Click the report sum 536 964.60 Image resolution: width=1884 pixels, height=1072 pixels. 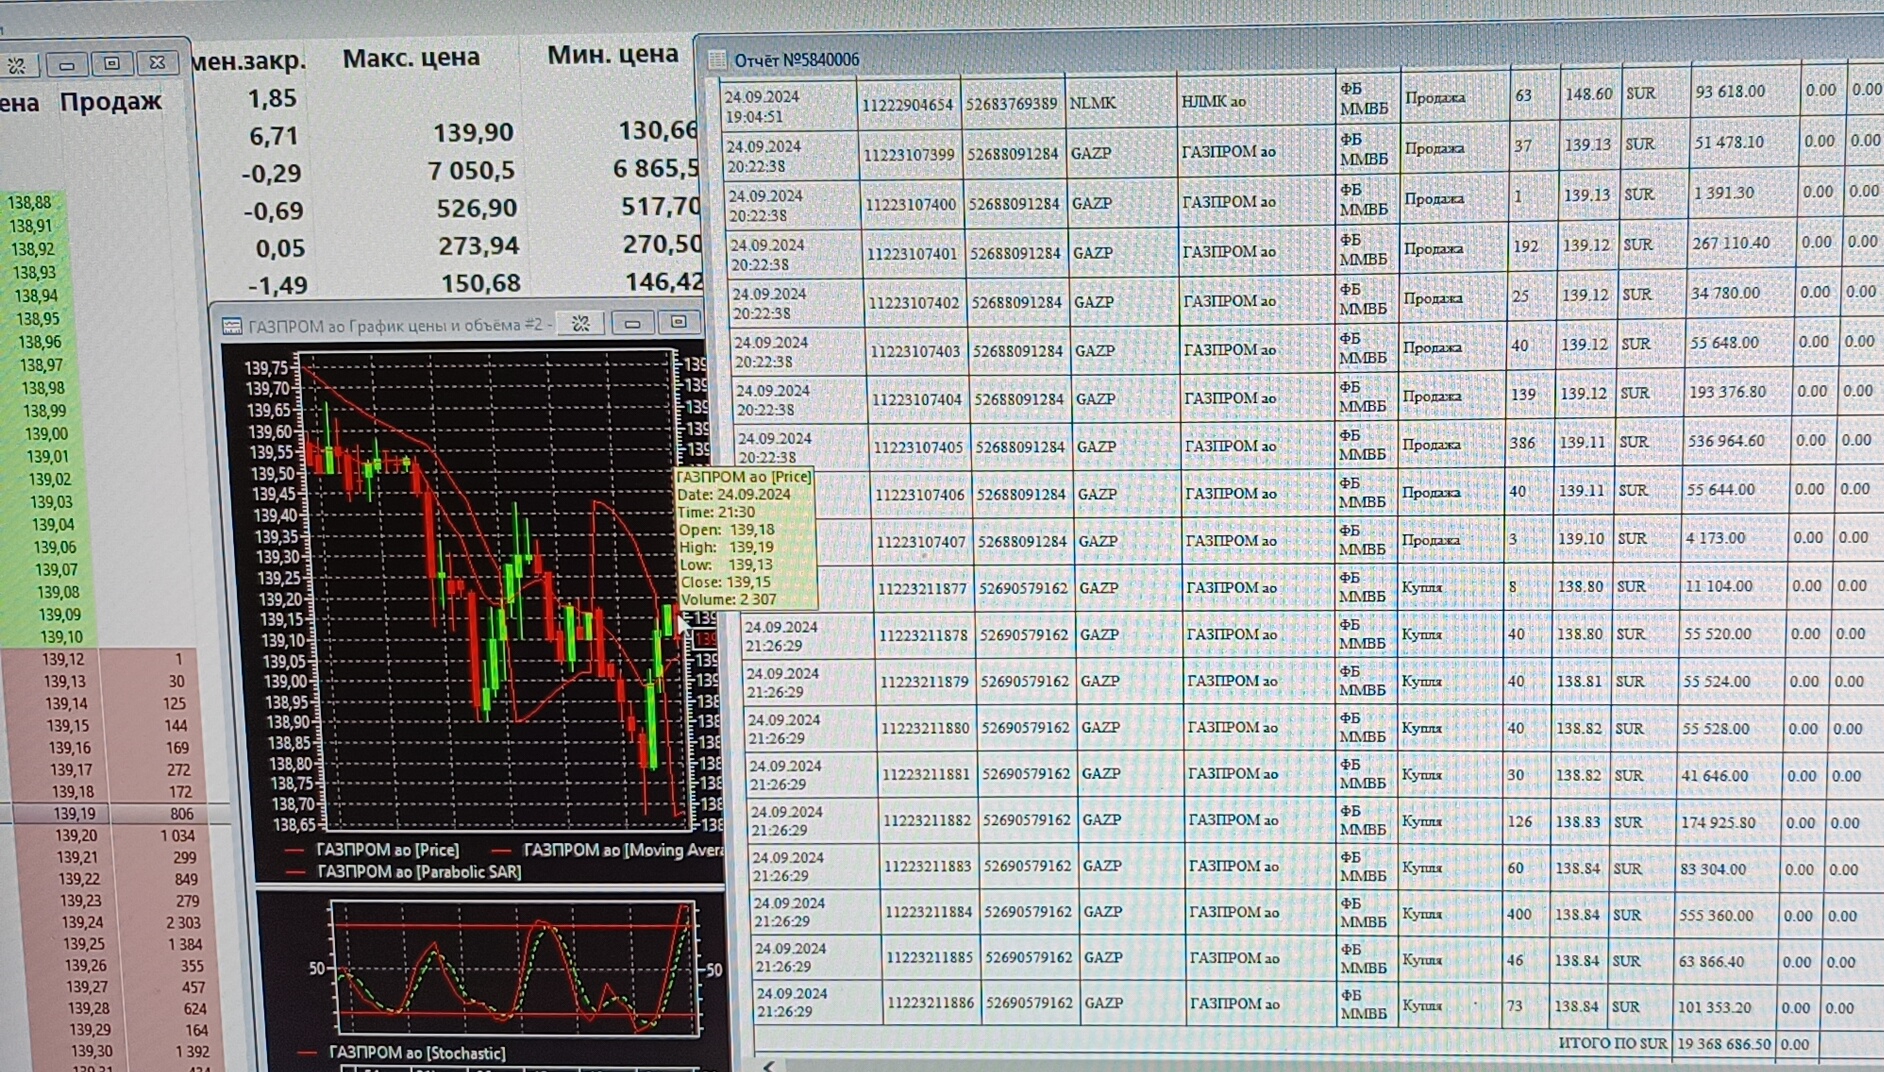1725,441
